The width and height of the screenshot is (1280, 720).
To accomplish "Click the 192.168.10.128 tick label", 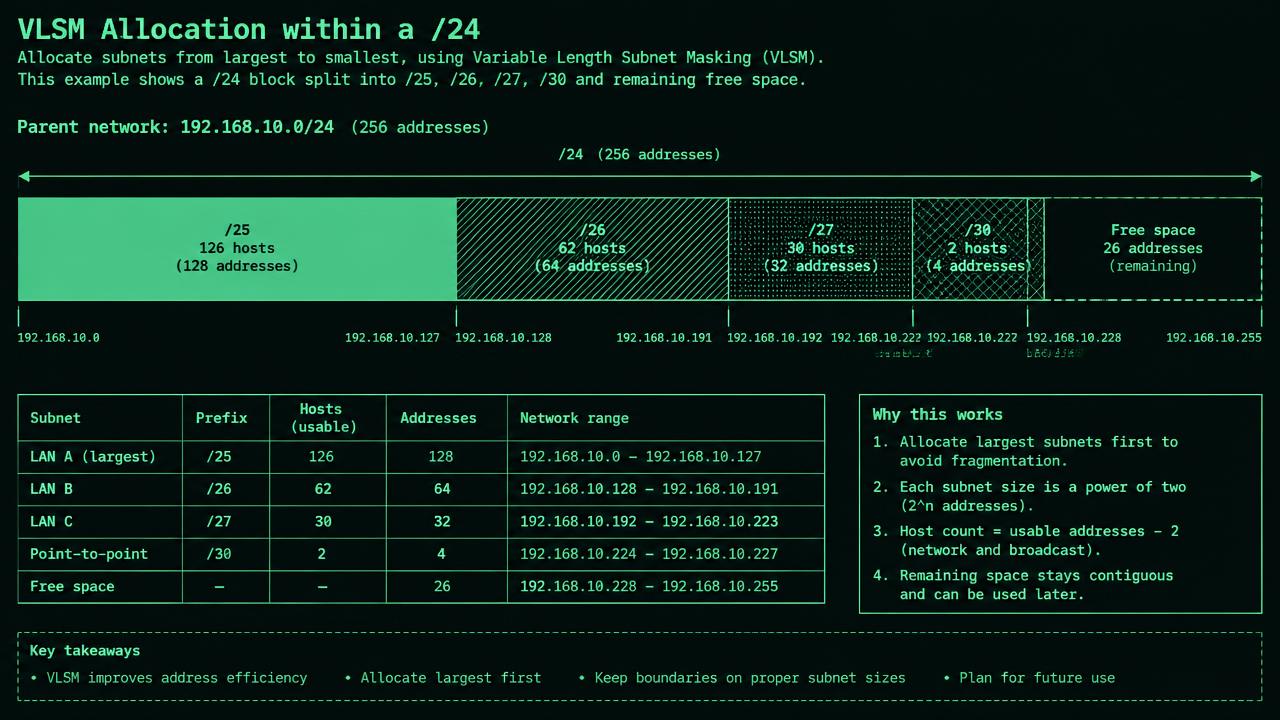I will tap(503, 338).
